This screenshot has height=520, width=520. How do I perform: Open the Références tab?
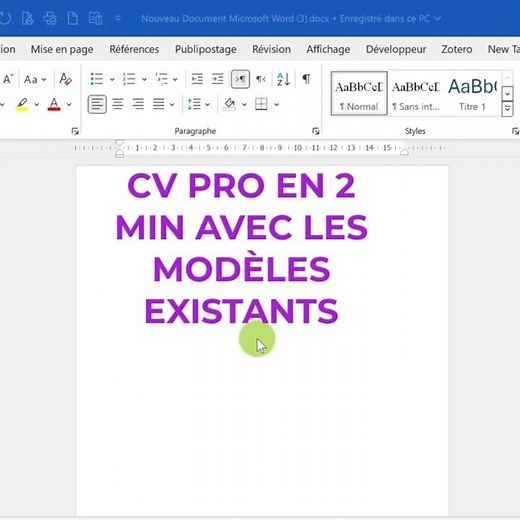[x=134, y=49]
